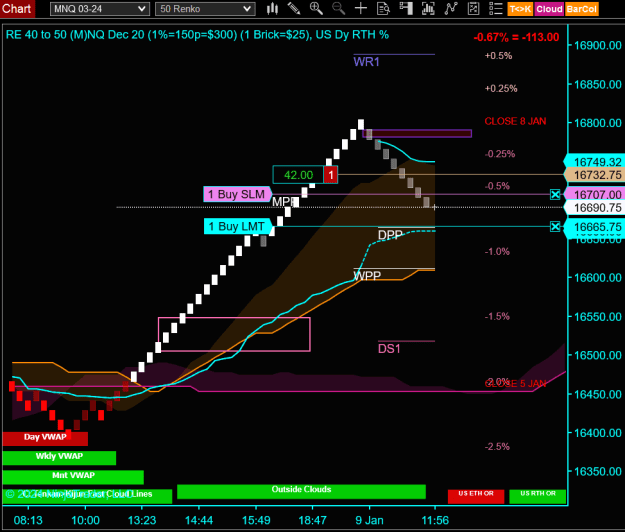625x532 pixels.
Task: Open the Indicators icon with bars
Action: click(x=428, y=8)
